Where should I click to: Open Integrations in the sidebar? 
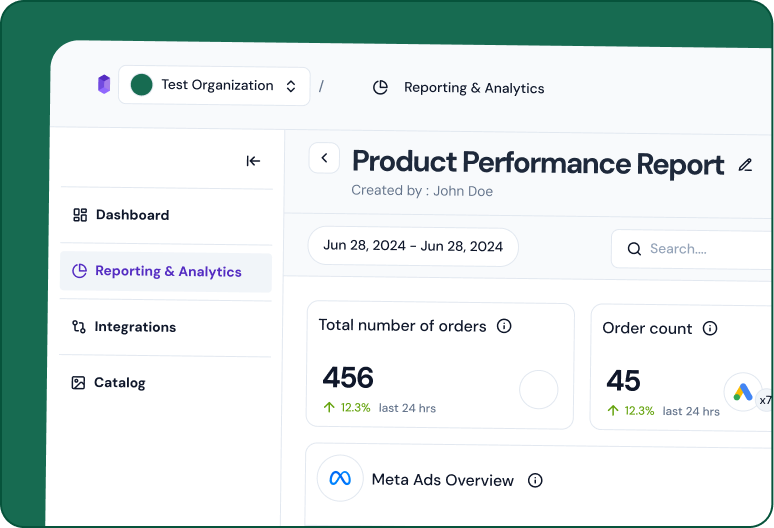(165, 327)
